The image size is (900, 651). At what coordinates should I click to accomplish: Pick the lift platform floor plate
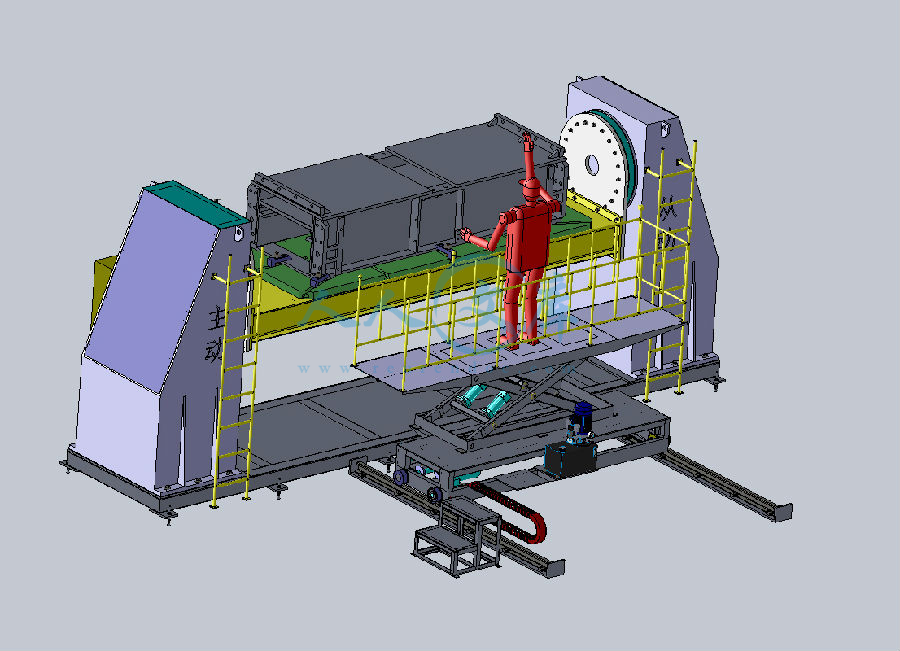pyautogui.click(x=519, y=342)
